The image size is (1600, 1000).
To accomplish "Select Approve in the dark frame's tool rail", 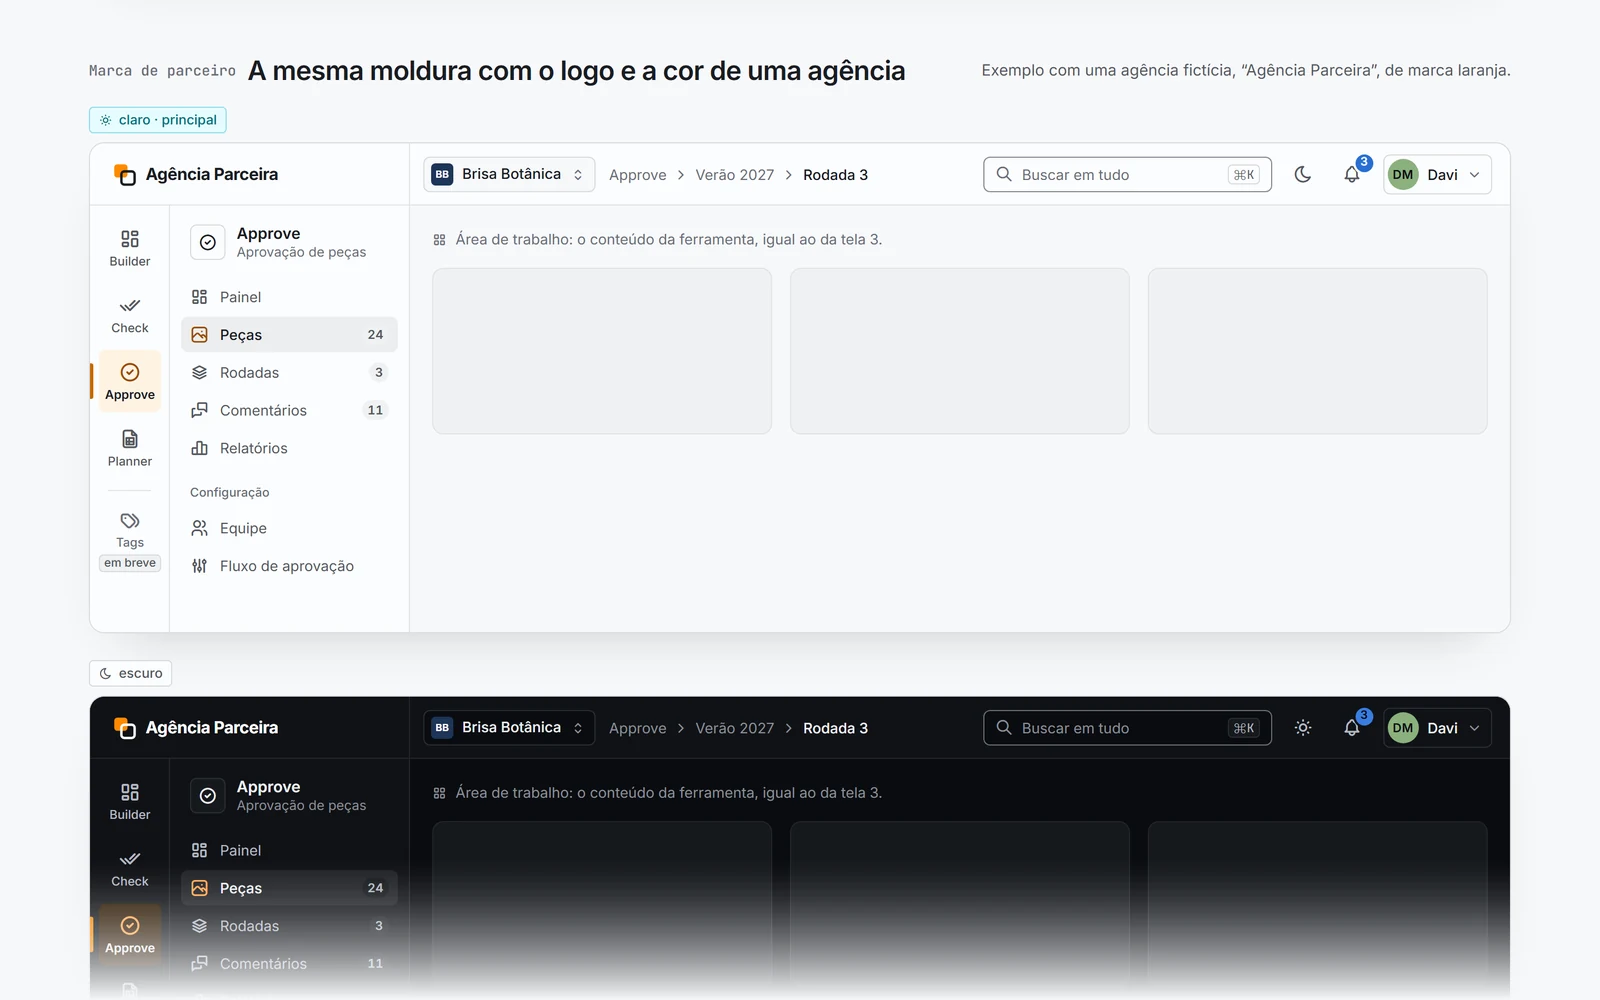I will click(130, 935).
